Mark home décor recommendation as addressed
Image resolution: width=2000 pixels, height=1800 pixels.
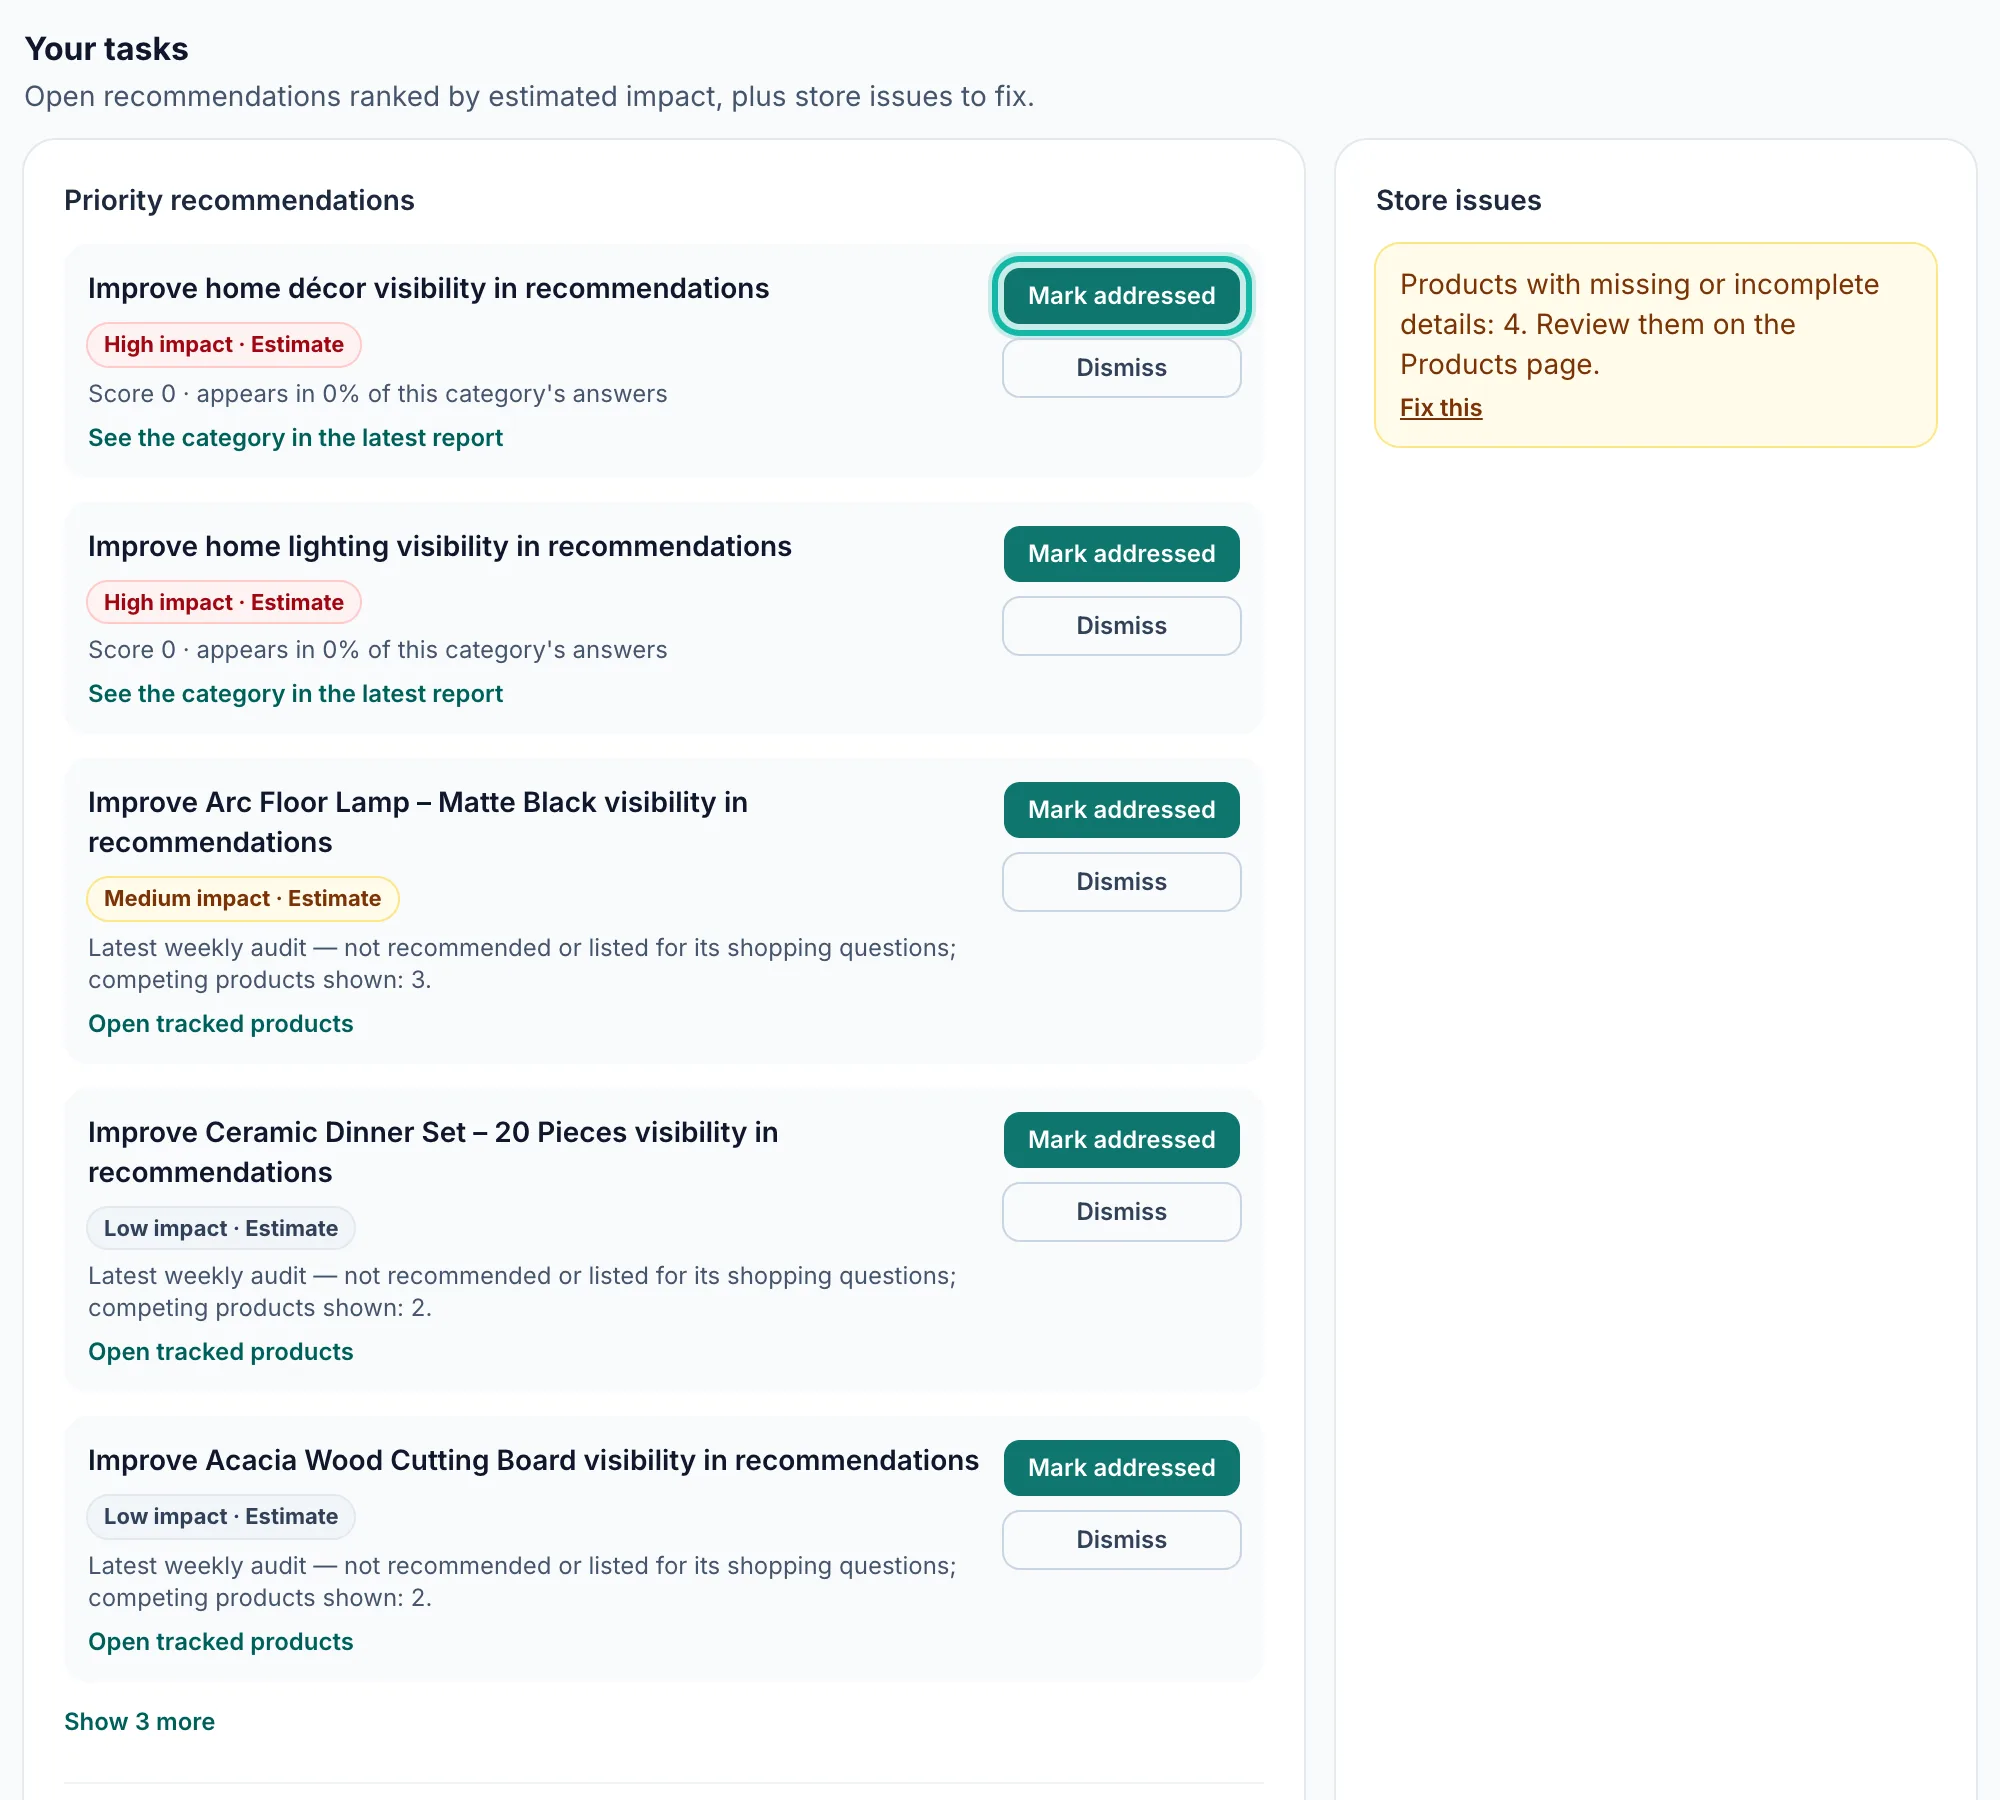1121,296
